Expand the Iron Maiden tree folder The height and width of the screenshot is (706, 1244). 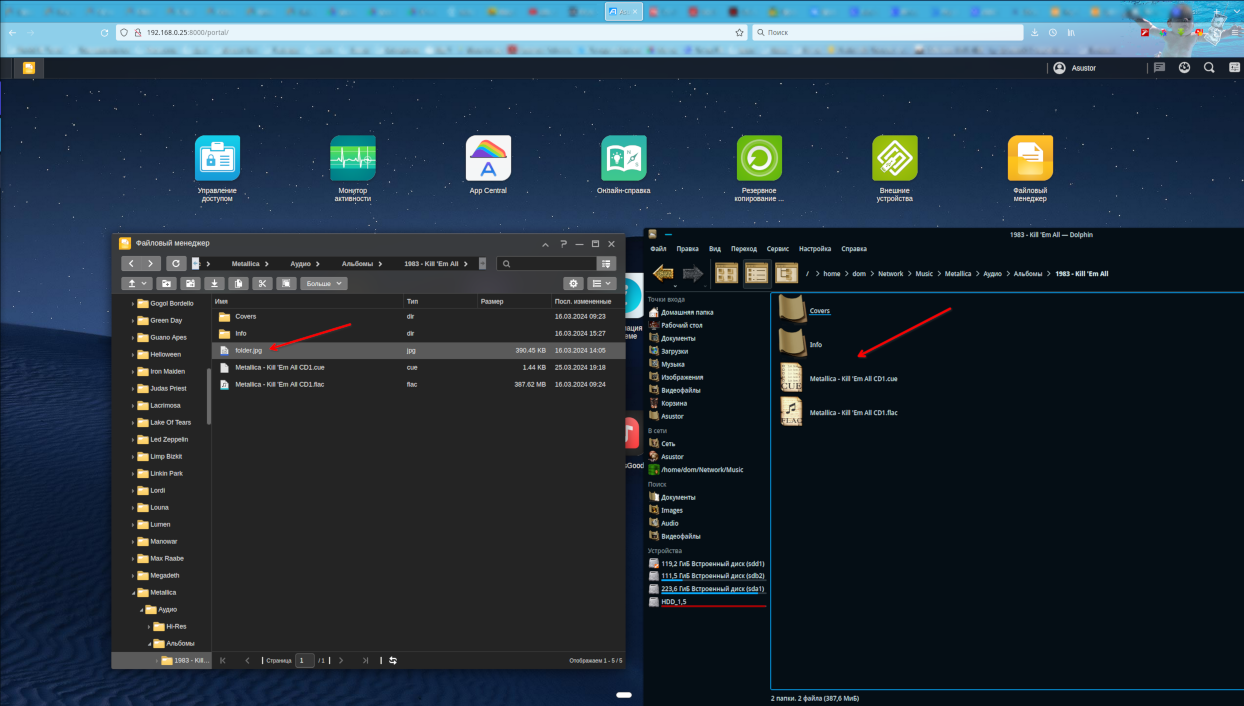click(x=133, y=371)
